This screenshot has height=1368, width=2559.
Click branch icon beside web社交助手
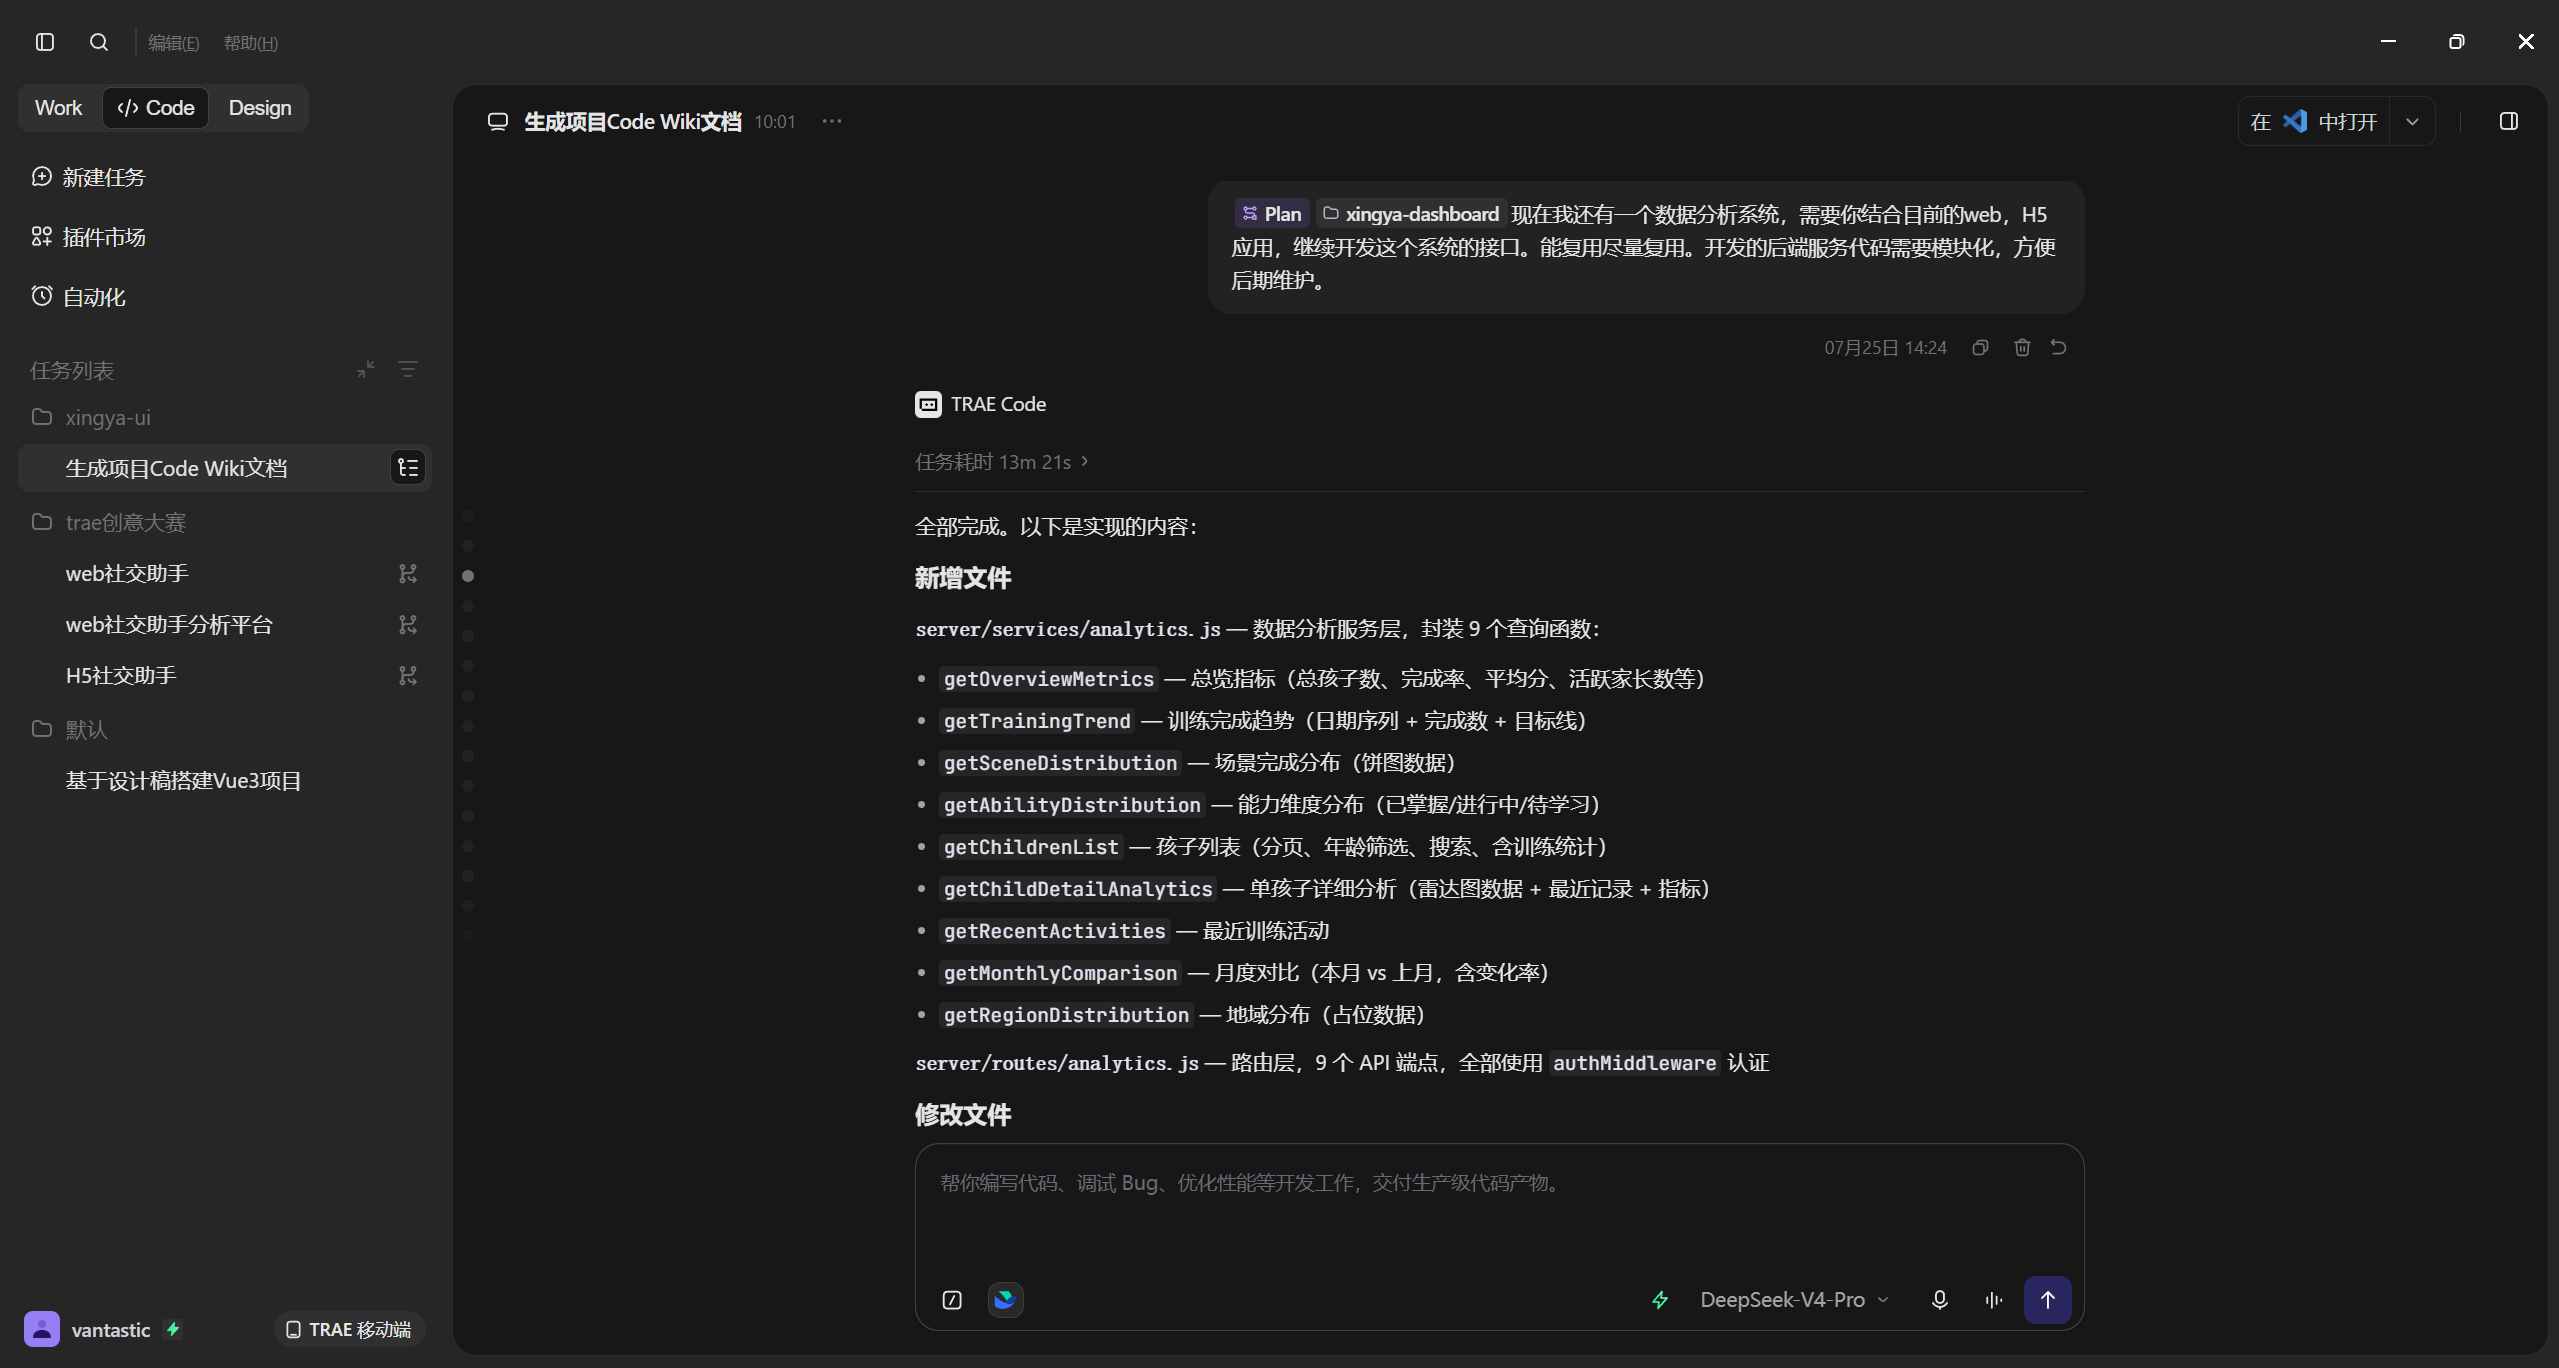coord(408,573)
